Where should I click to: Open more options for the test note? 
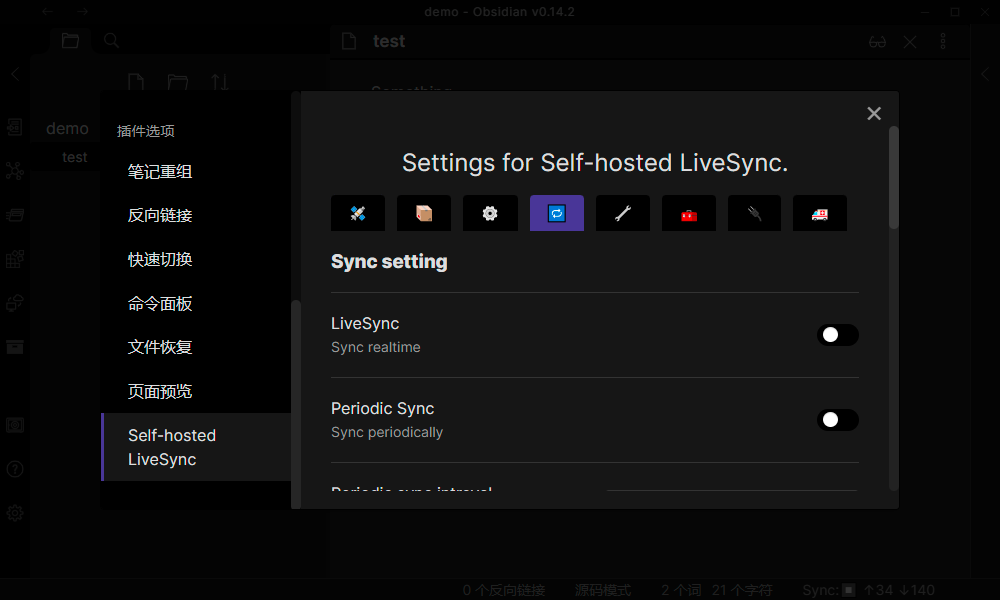click(943, 41)
